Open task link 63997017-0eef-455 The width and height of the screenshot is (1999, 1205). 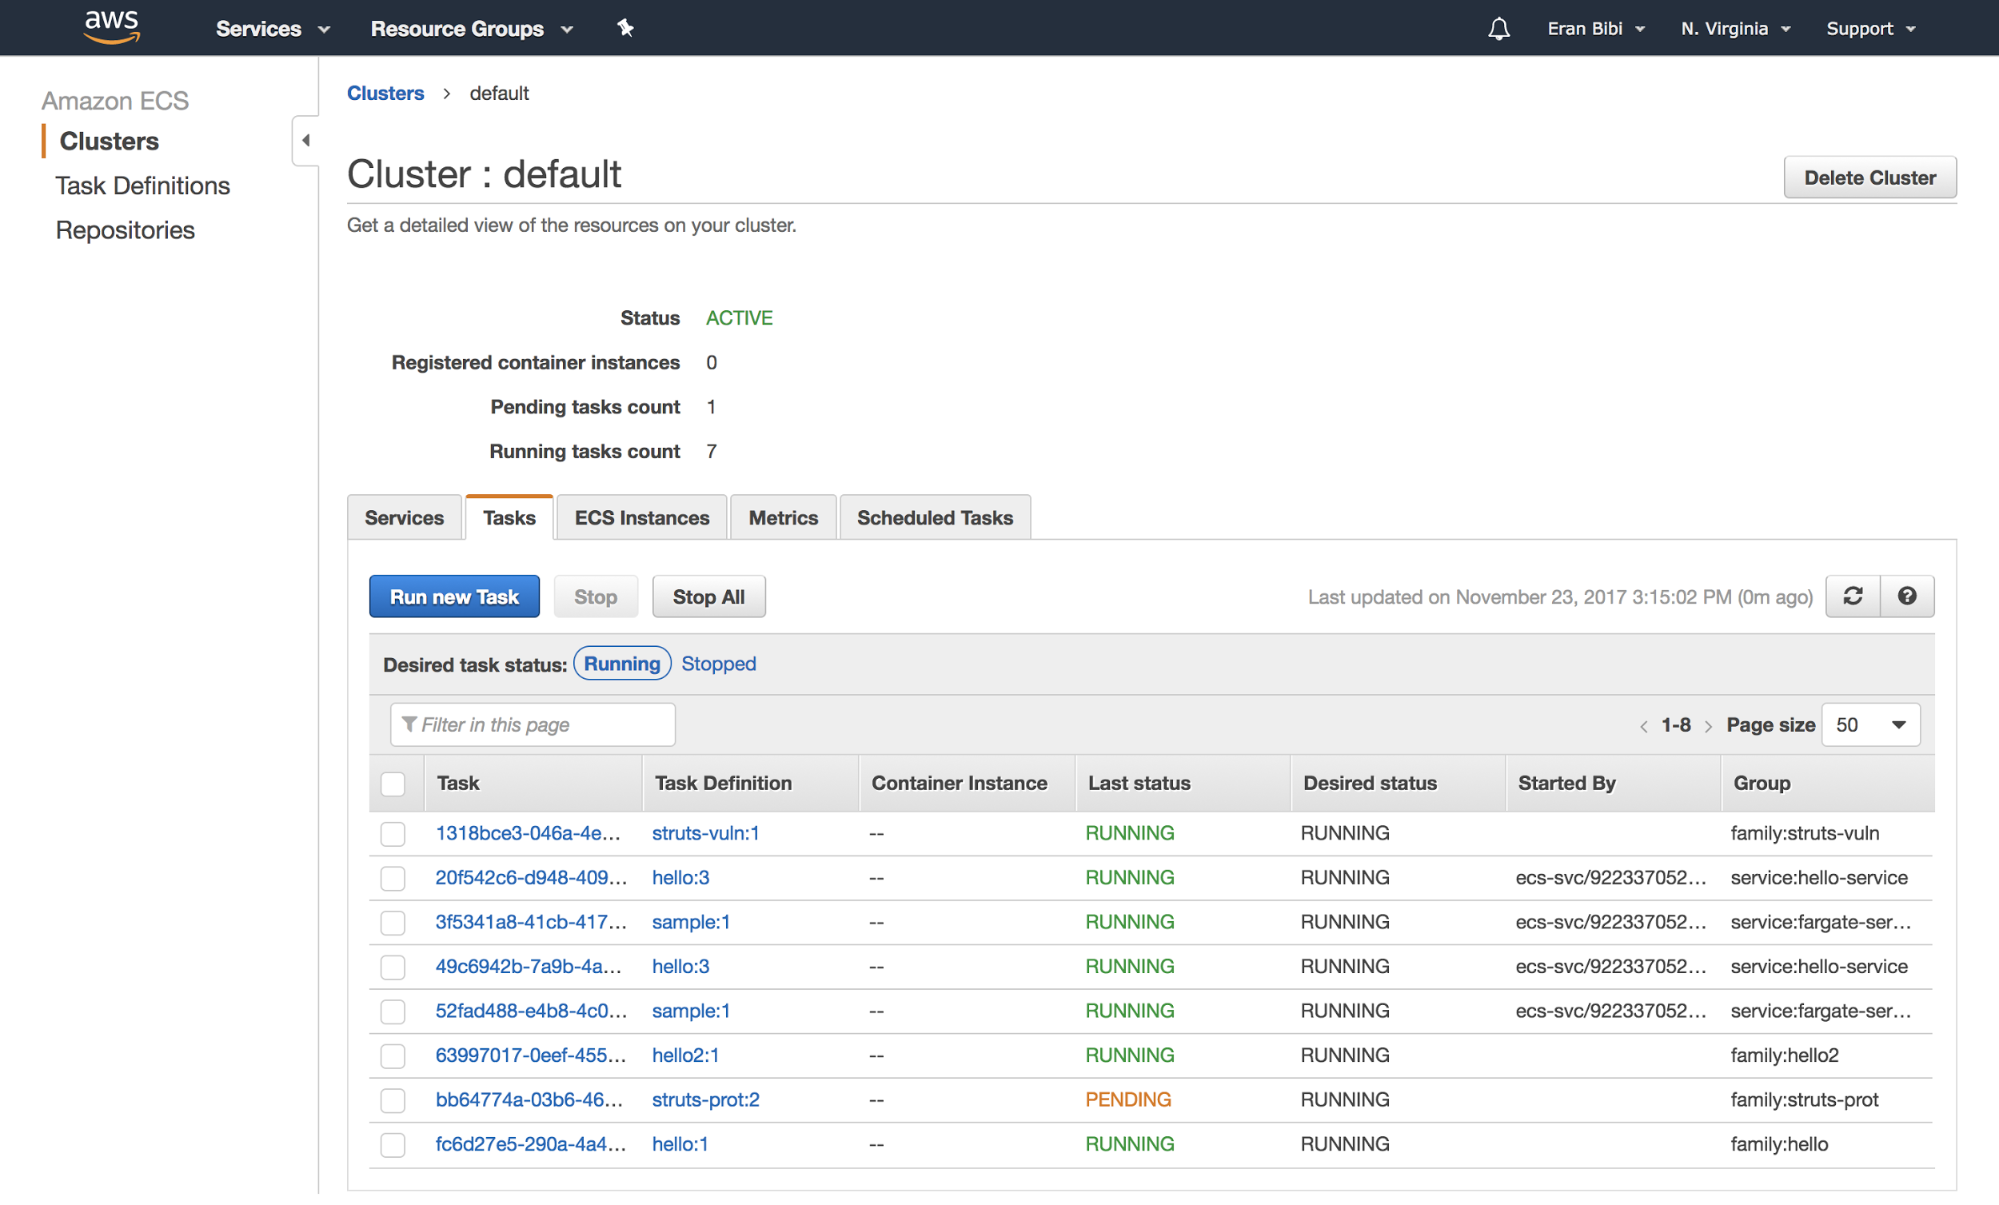tap(531, 1055)
